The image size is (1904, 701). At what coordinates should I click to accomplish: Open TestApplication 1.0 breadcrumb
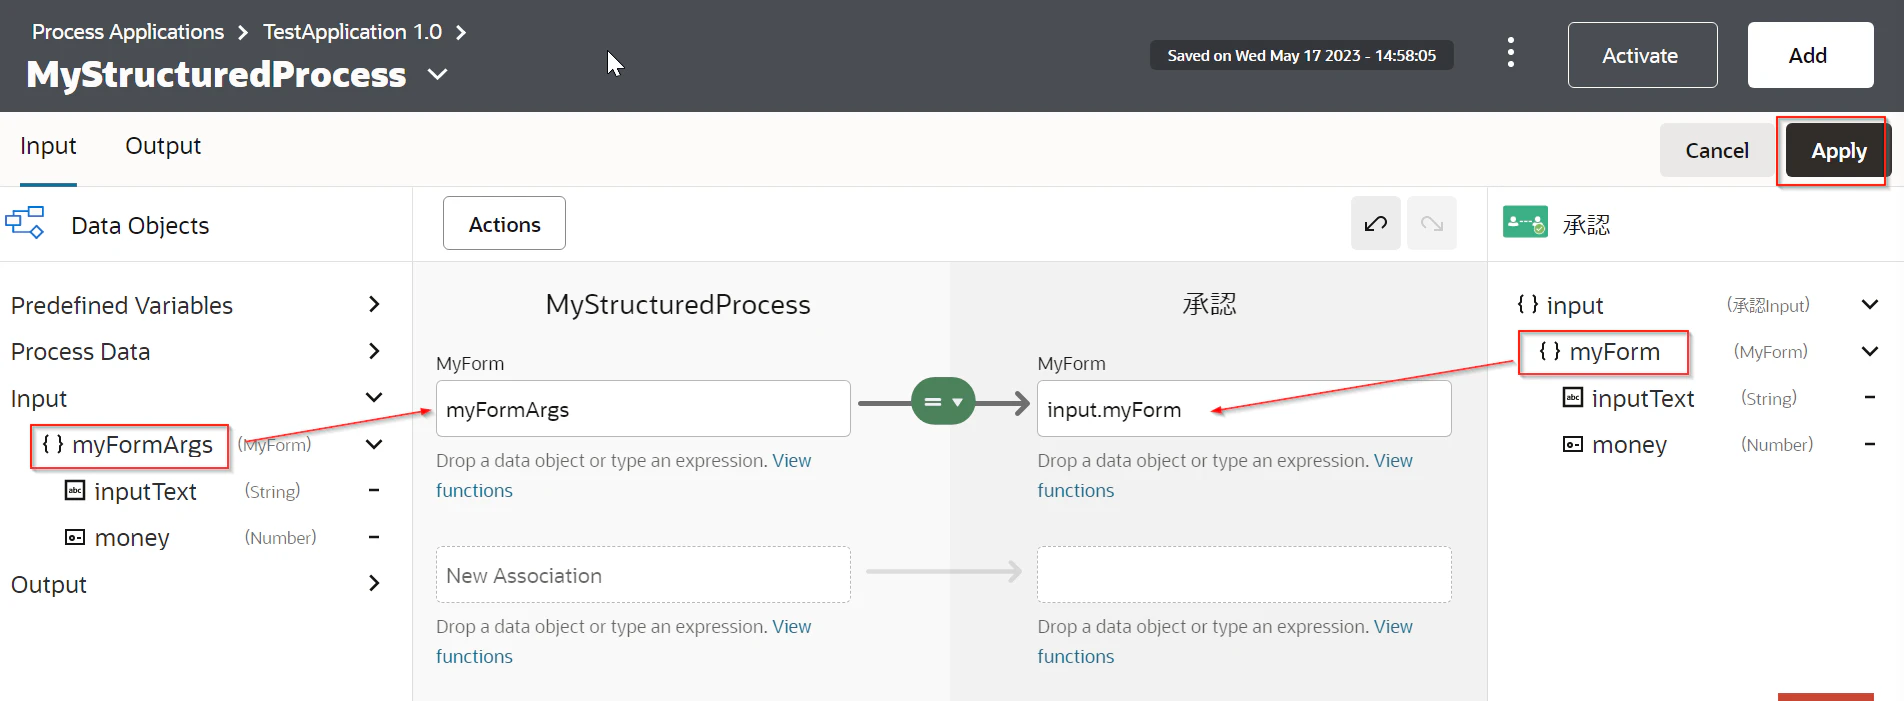[353, 32]
